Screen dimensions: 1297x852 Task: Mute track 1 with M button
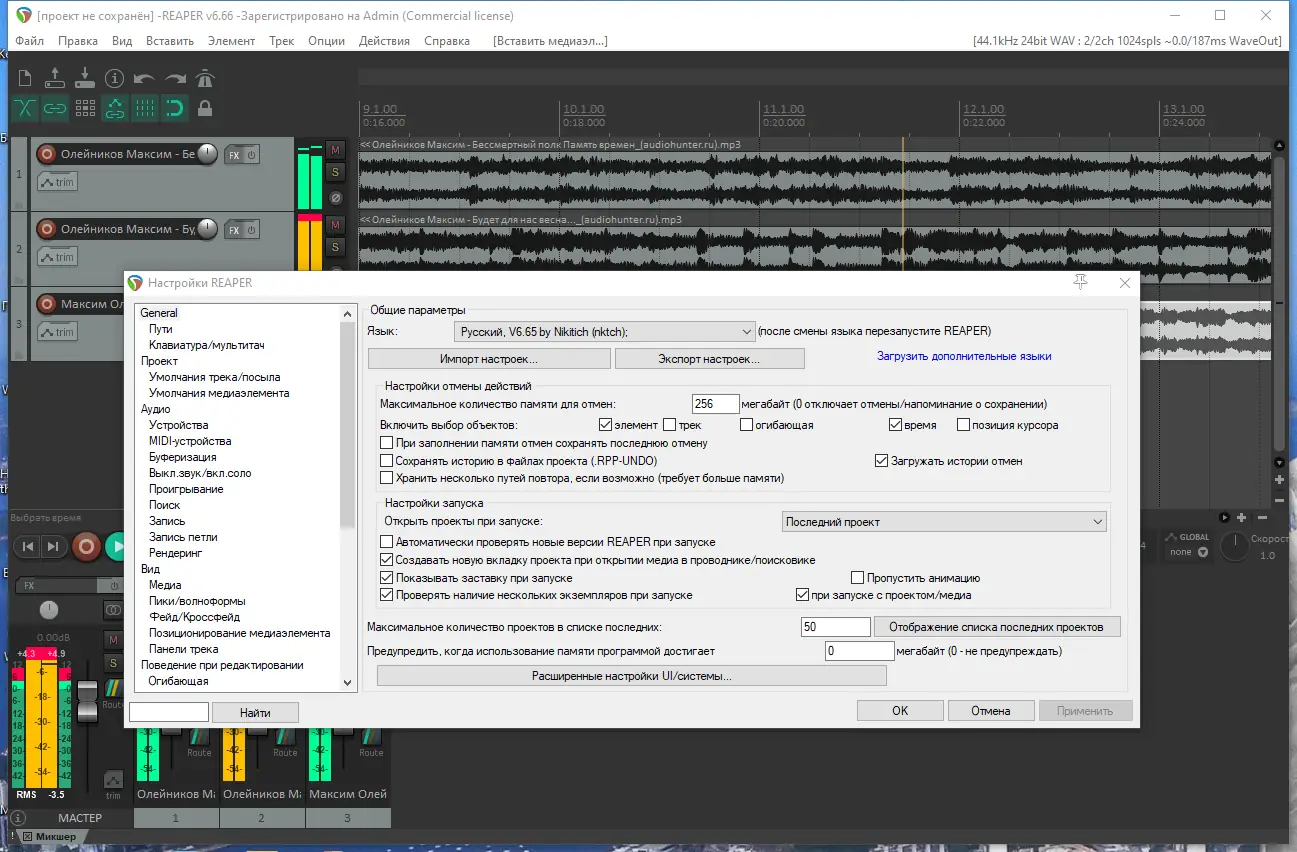(336, 150)
